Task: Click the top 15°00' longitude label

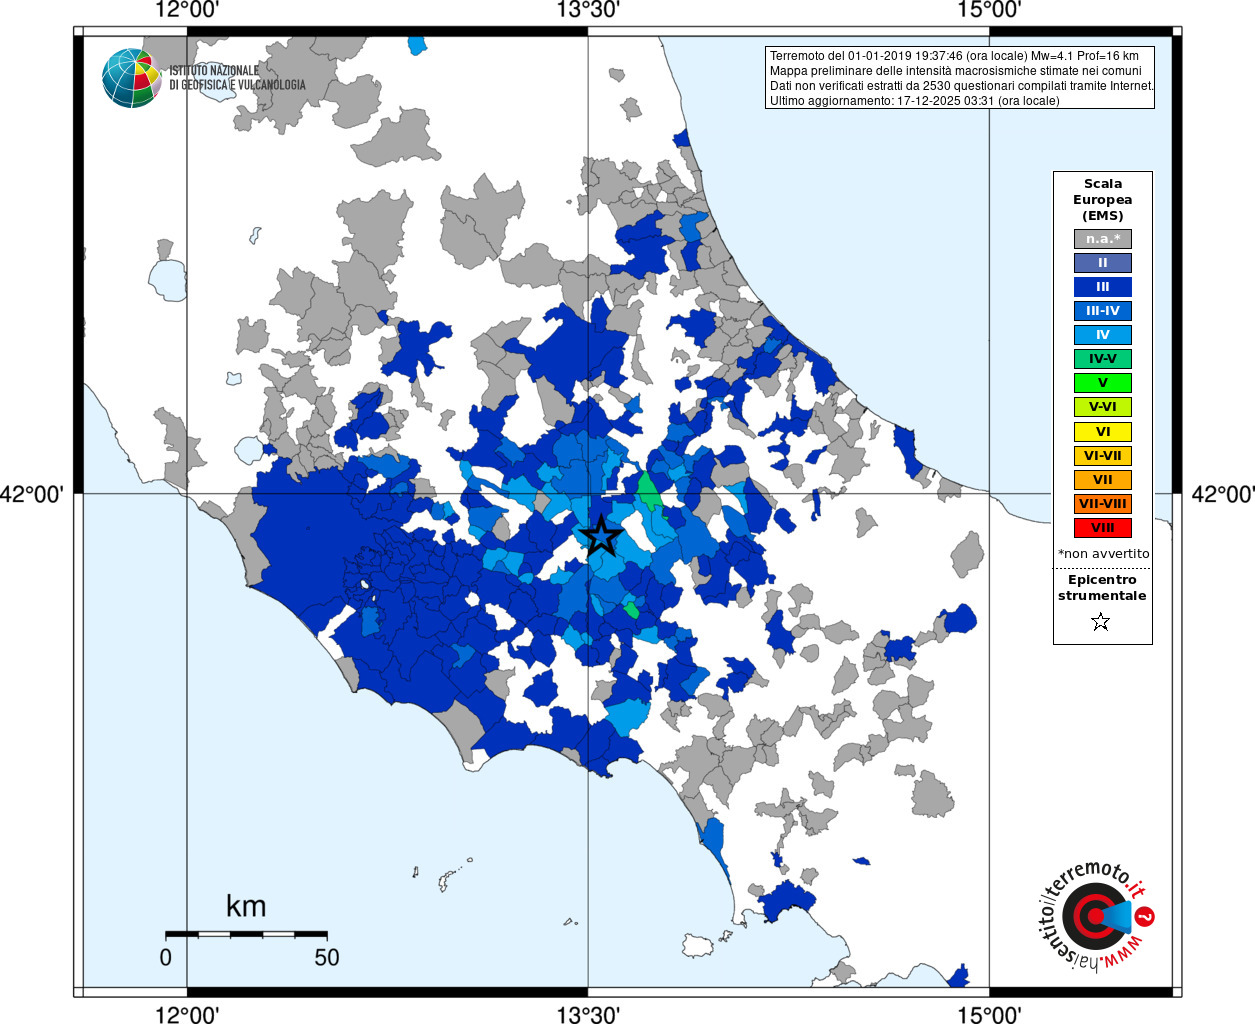Action: [989, 11]
